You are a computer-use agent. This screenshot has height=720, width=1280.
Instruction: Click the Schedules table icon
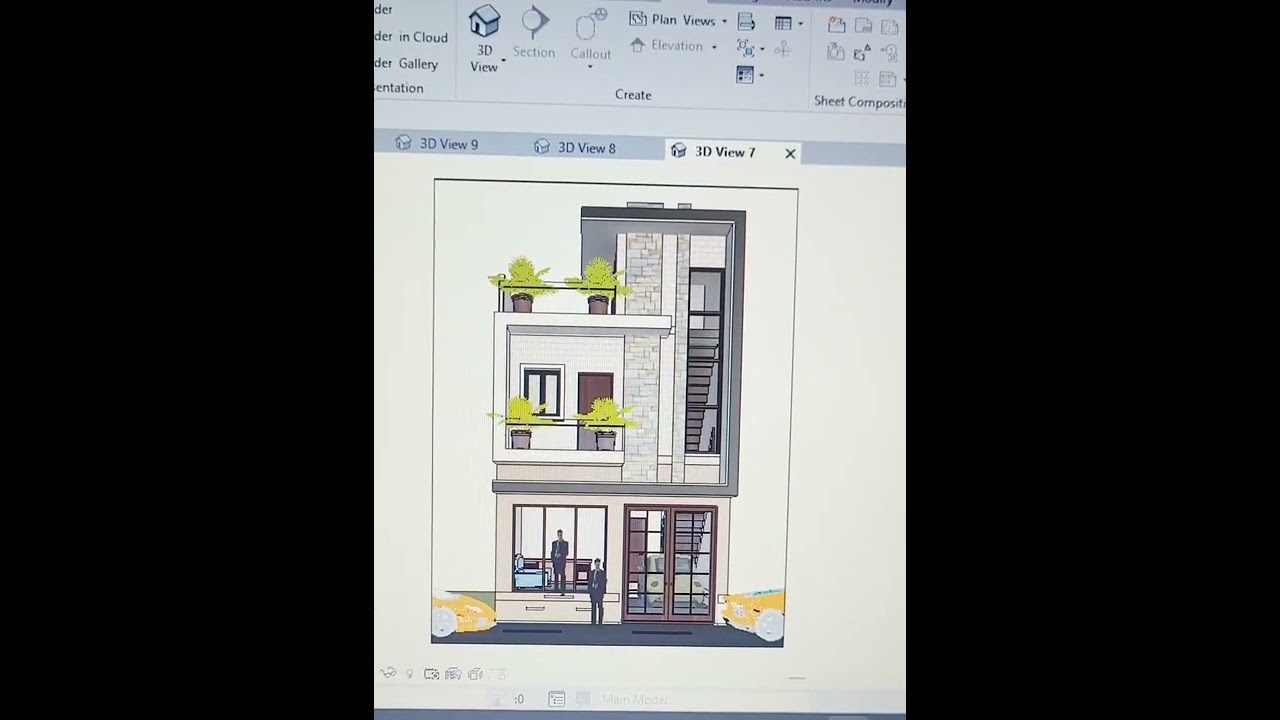pos(783,23)
